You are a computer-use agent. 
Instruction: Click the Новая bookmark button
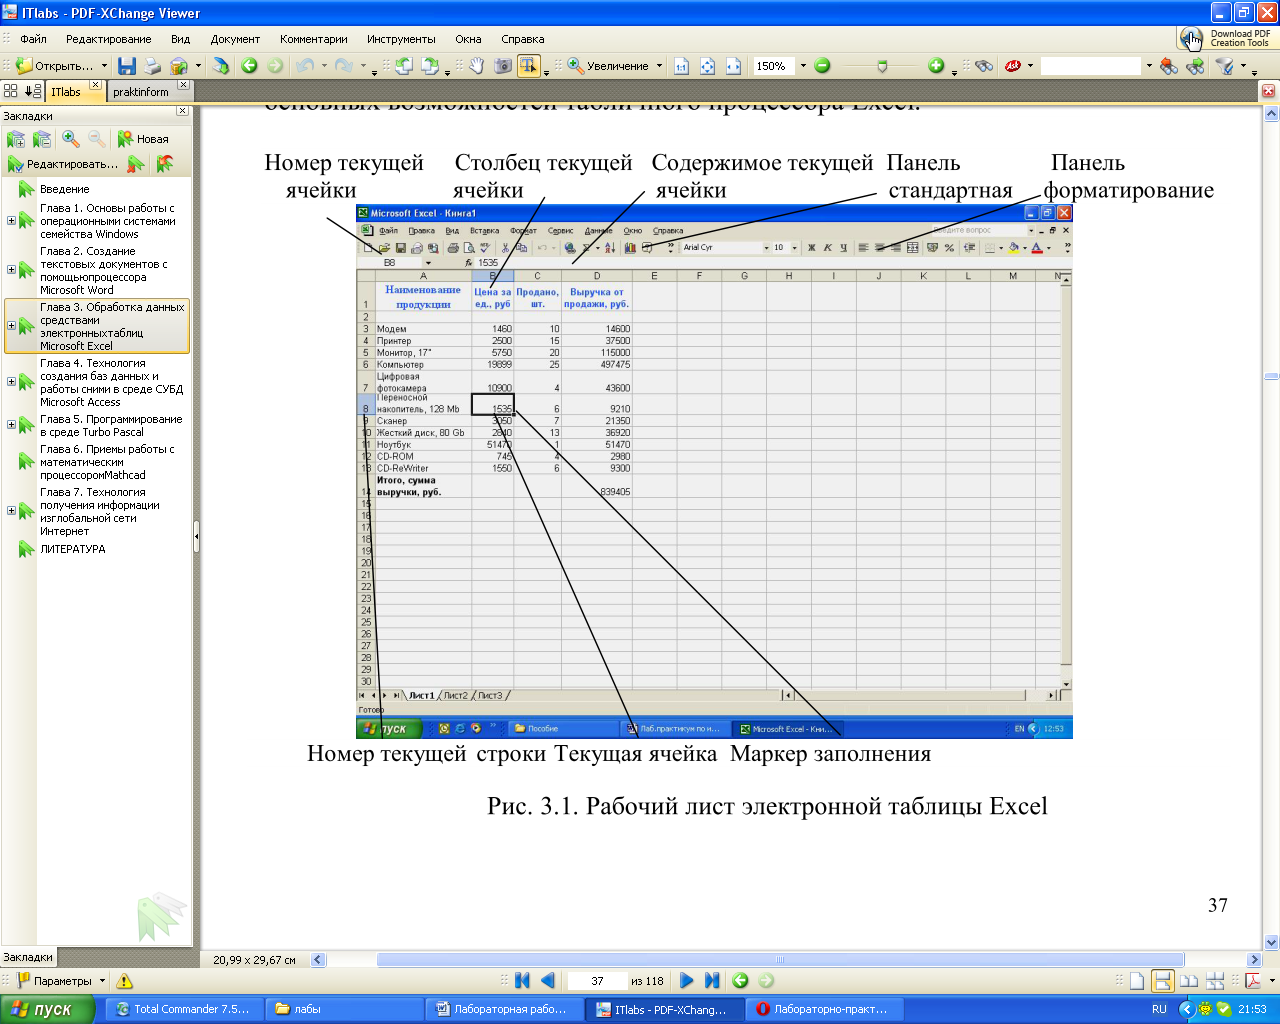tap(143, 139)
